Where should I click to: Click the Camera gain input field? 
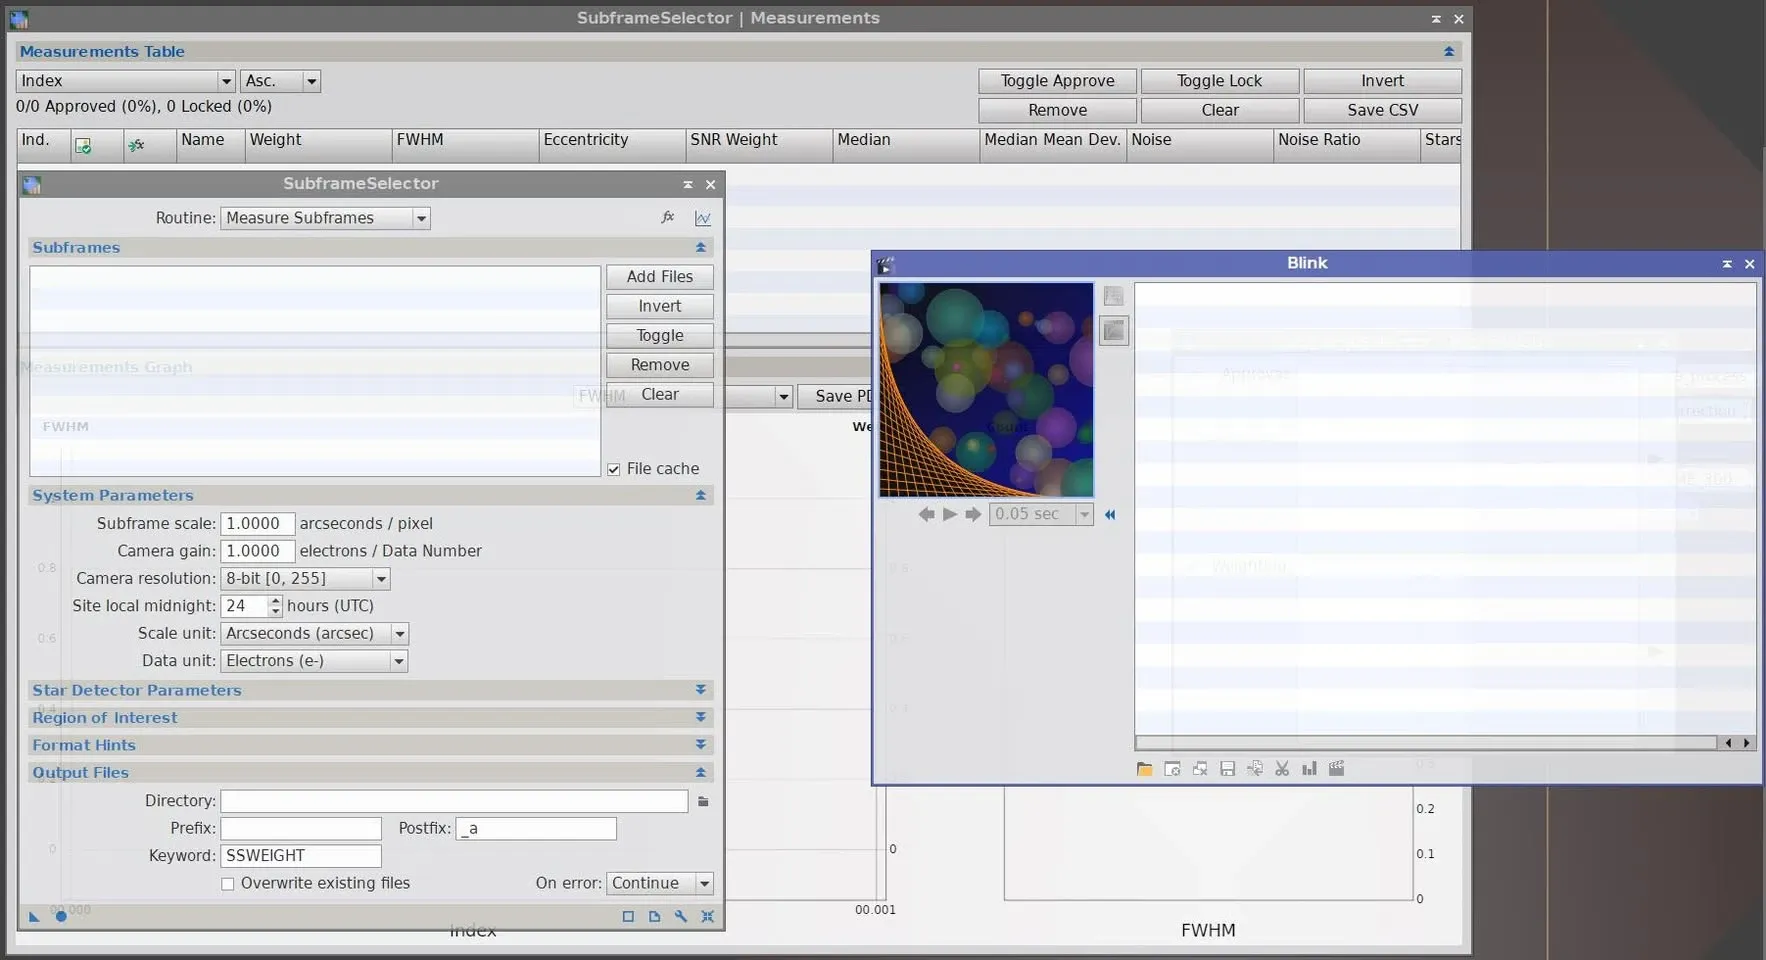[x=257, y=551]
